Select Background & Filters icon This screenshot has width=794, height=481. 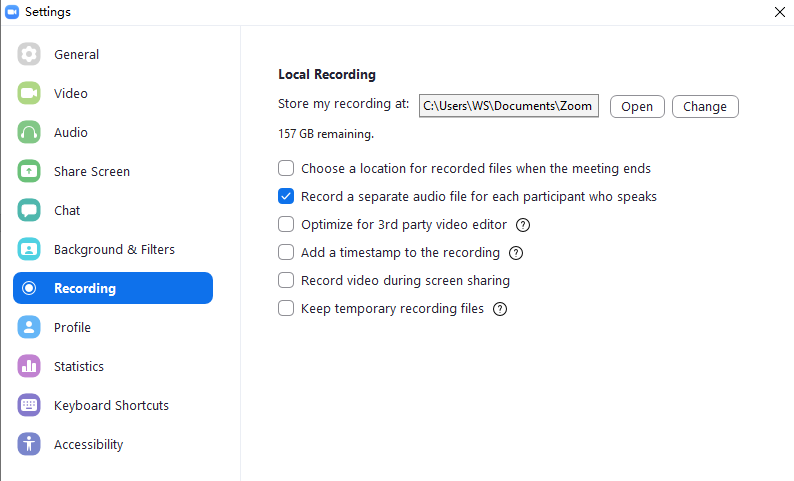click(x=29, y=249)
